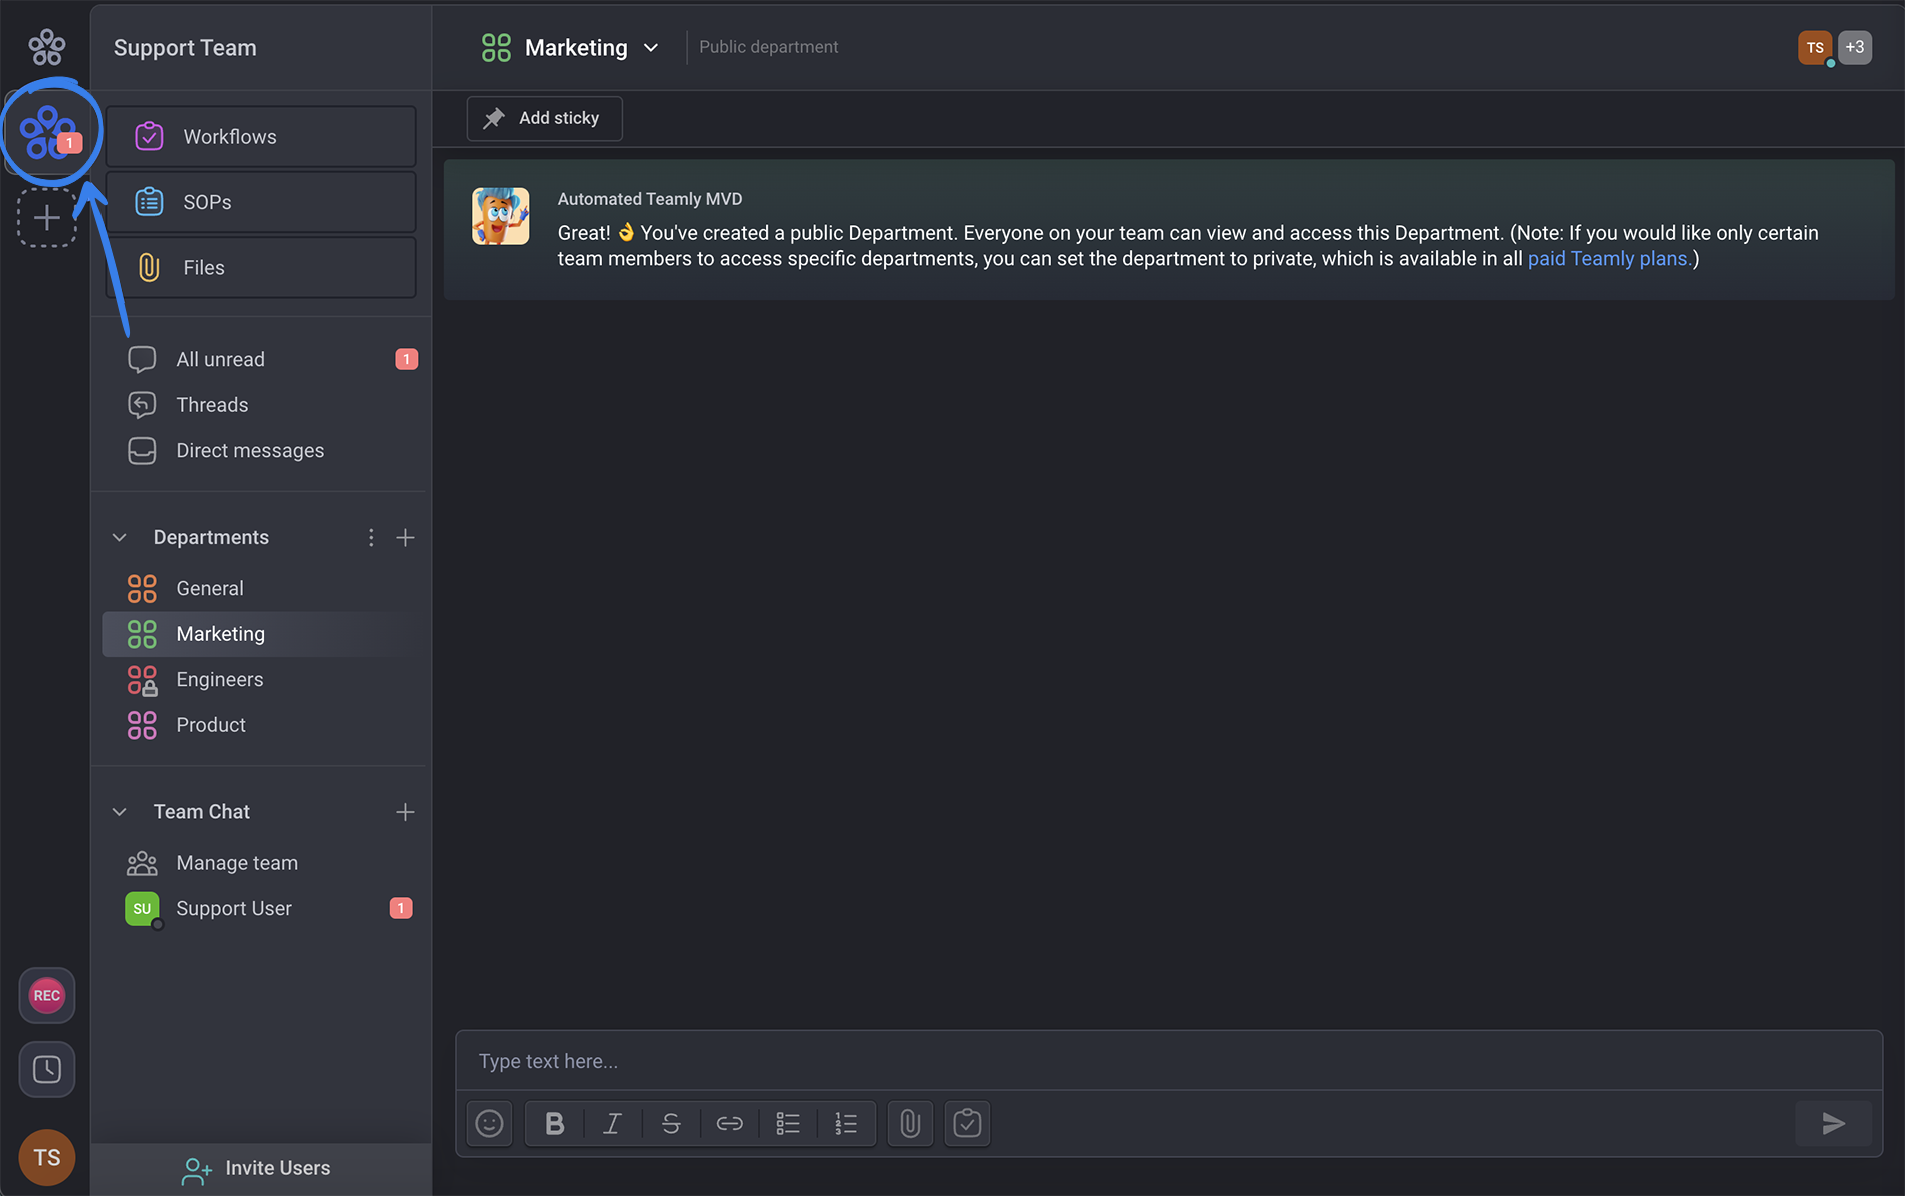Open the Marketing department dropdown
This screenshot has height=1196, width=1905.
[651, 47]
